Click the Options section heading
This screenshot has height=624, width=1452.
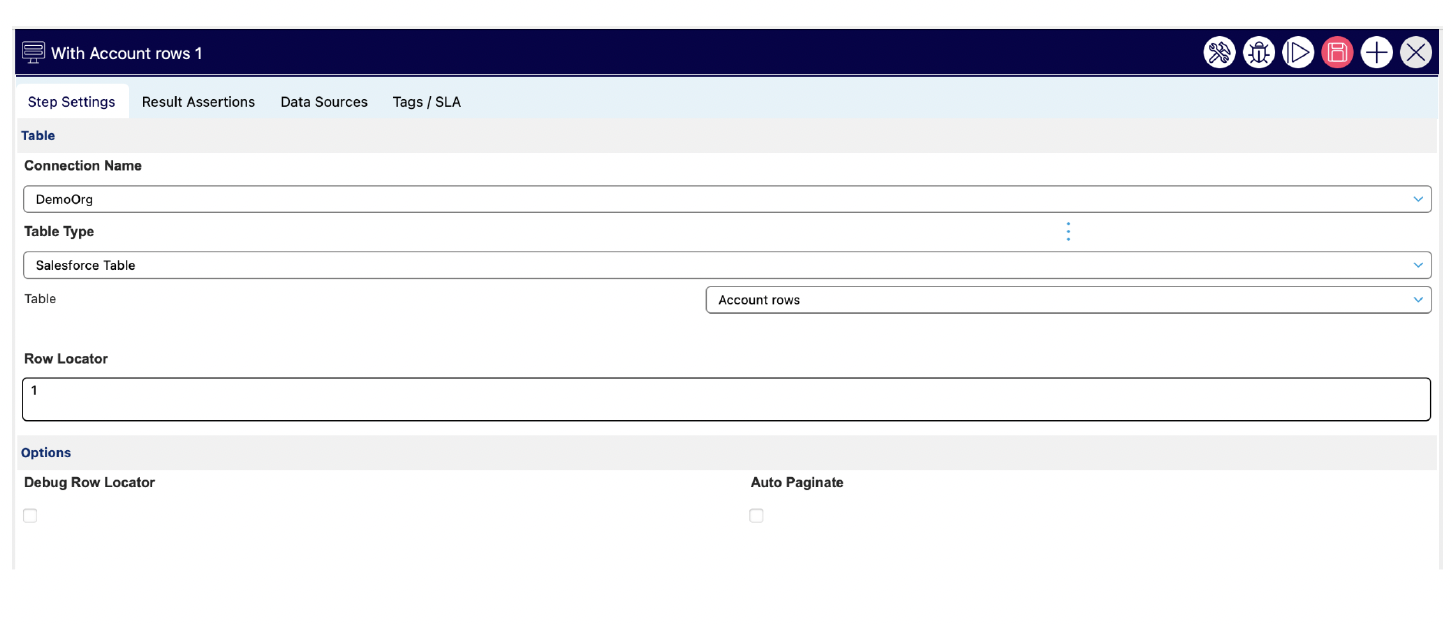(46, 453)
